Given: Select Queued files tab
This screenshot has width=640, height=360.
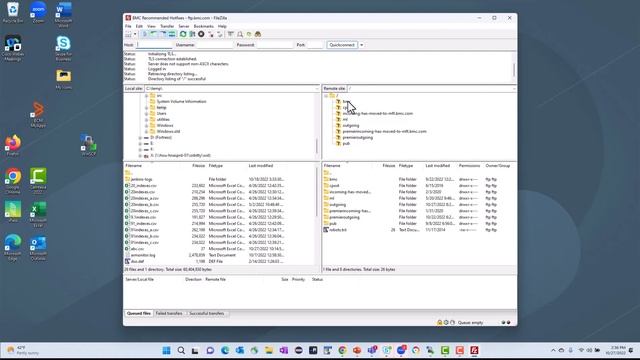Looking at the screenshot, I should [x=139, y=313].
